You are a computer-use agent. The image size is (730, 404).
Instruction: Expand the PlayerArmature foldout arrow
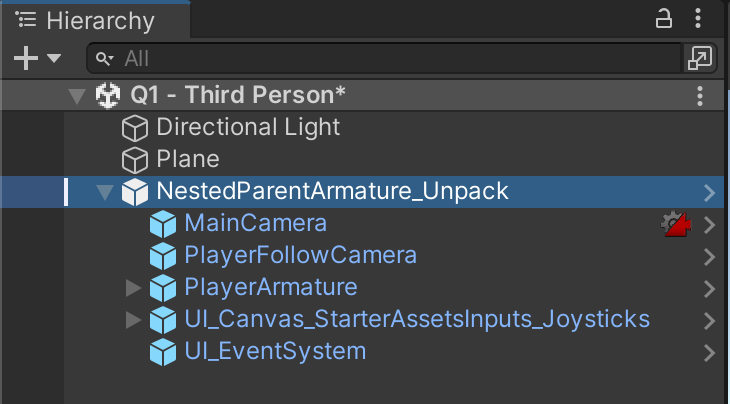(132, 288)
